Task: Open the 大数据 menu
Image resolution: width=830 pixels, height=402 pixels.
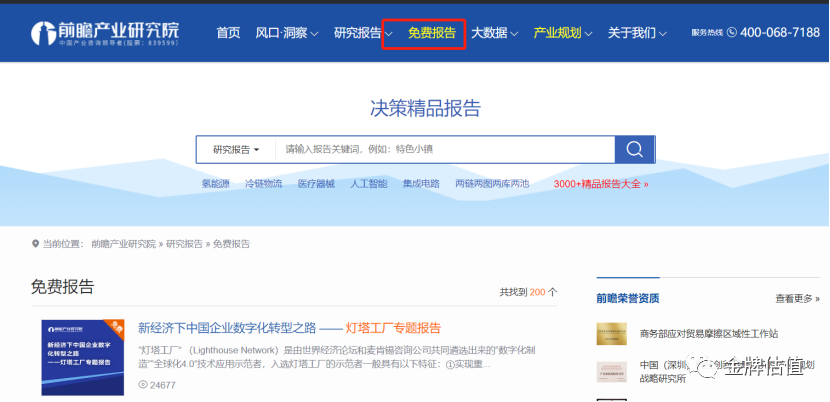Action: click(489, 33)
